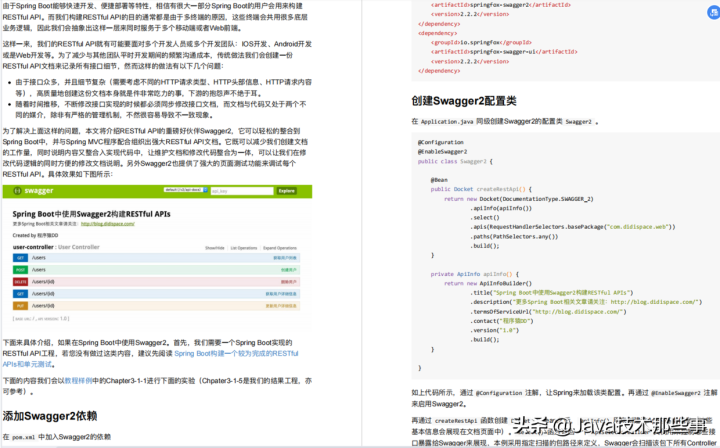Click Show/Hide for user-controller
This screenshot has width=720, height=448.
(x=214, y=248)
